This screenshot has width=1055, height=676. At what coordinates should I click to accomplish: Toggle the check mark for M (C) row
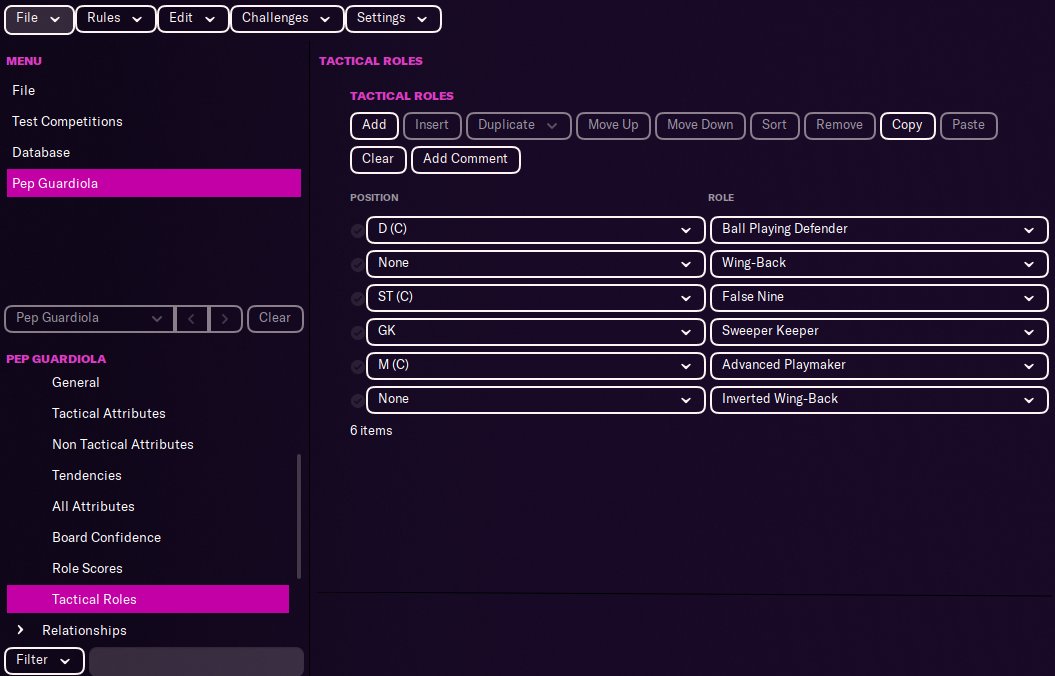pos(357,367)
